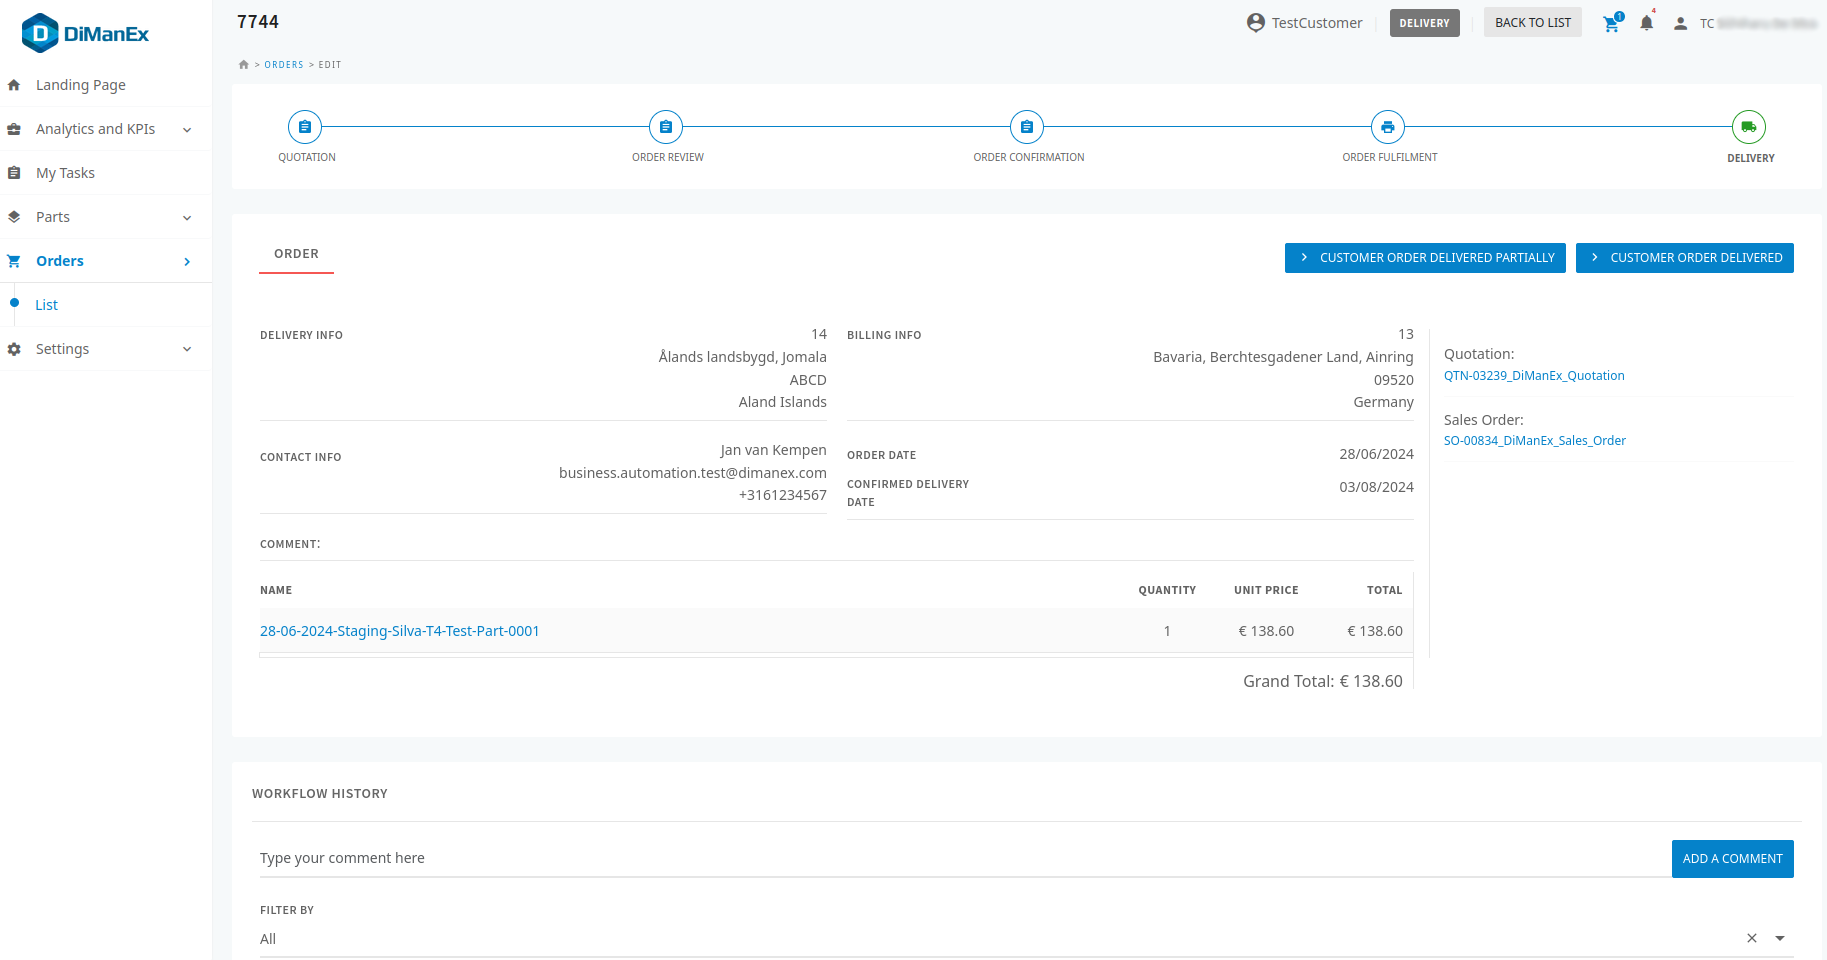The image size is (1827, 960).
Task: Click the breadcrumb home icon
Action: point(243,64)
